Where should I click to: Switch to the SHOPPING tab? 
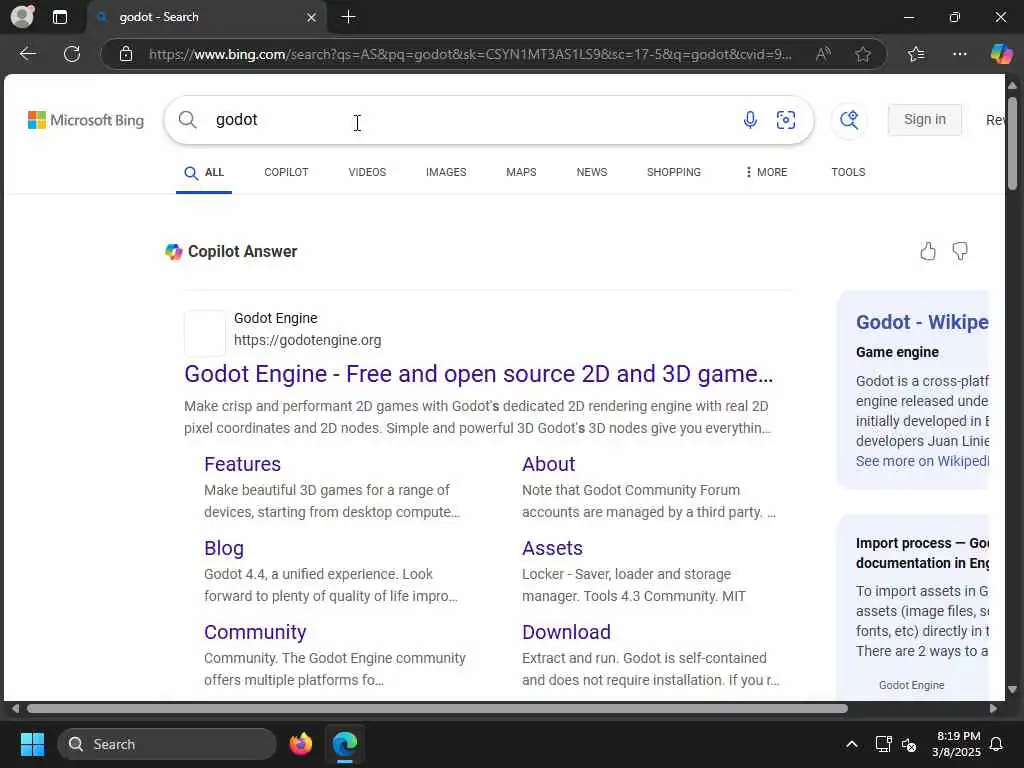(x=673, y=172)
